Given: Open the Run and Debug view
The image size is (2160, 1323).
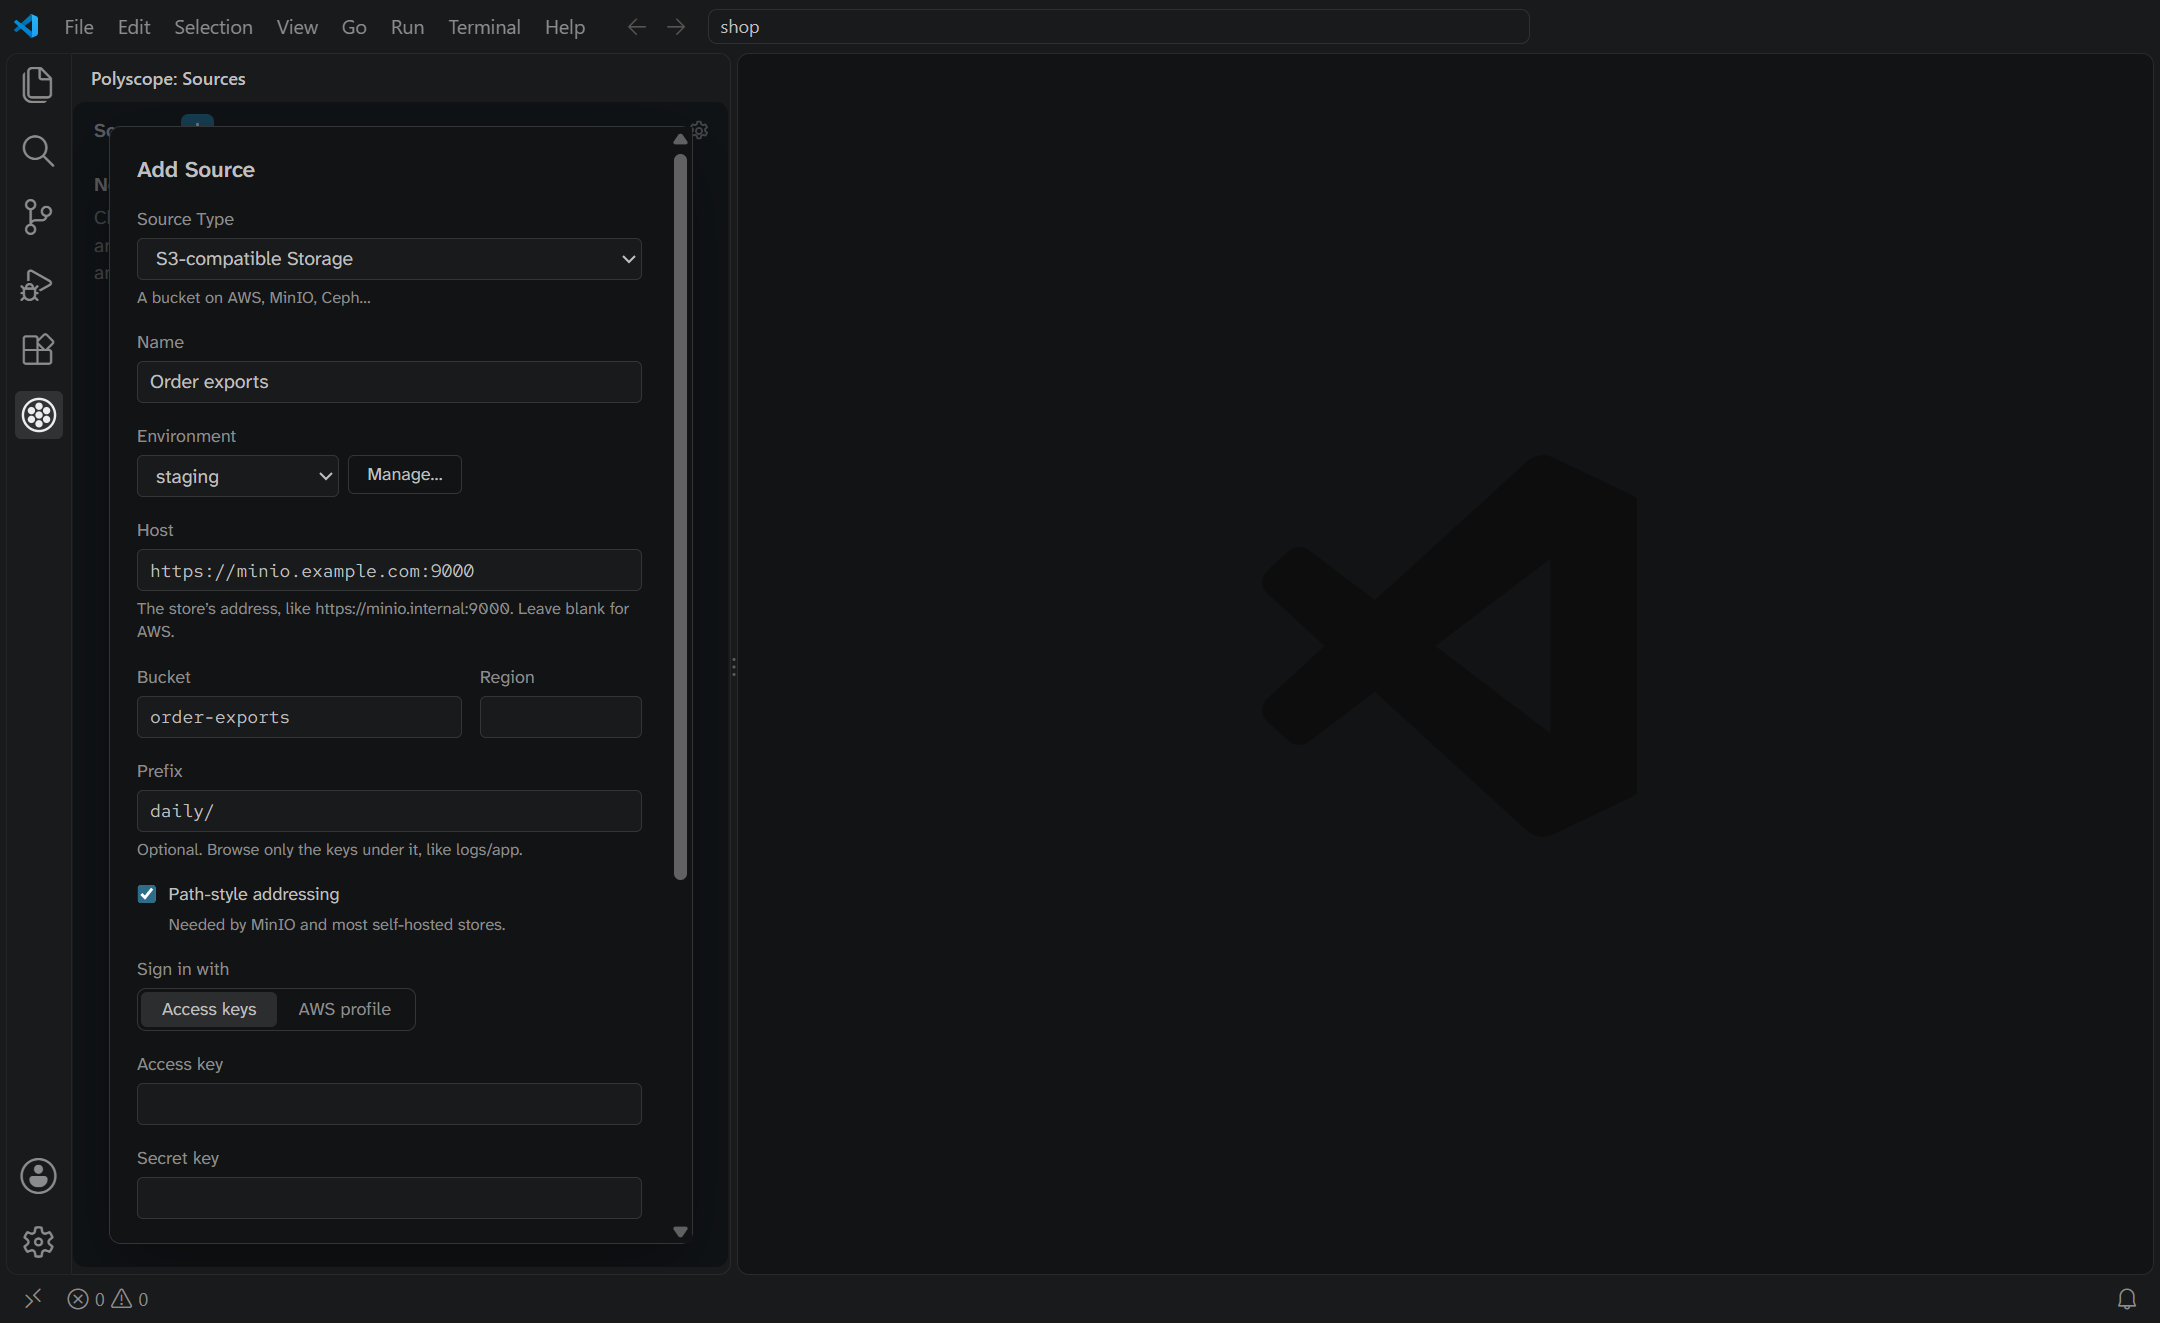Looking at the screenshot, I should tap(38, 284).
